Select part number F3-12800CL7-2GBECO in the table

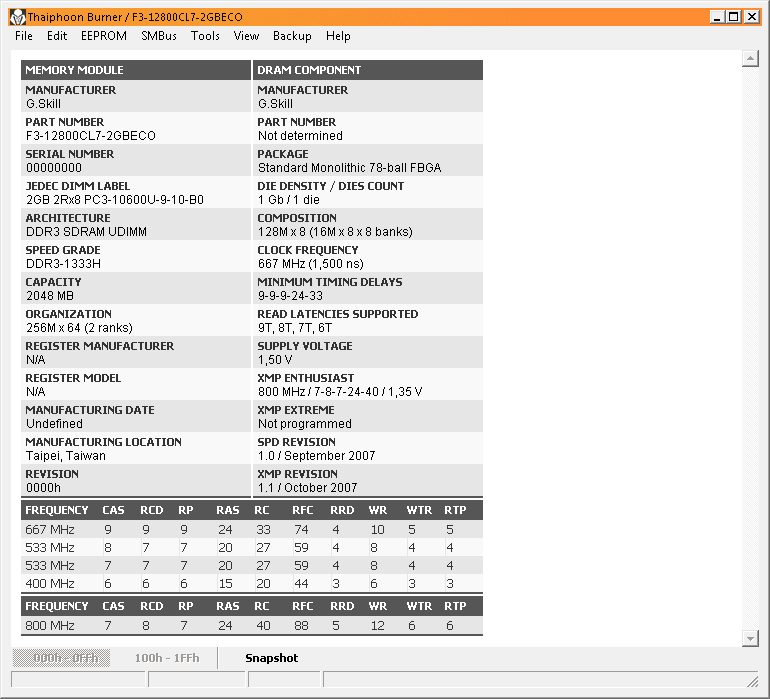[91, 136]
